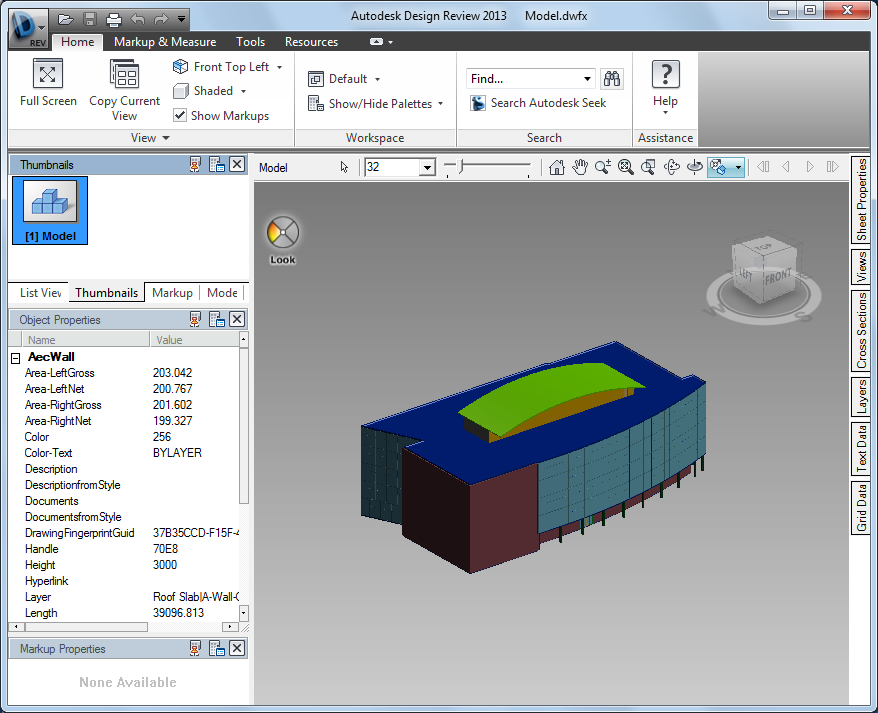Image resolution: width=878 pixels, height=713 pixels.
Task: Open the Cross Sections side palette
Action: [861, 330]
